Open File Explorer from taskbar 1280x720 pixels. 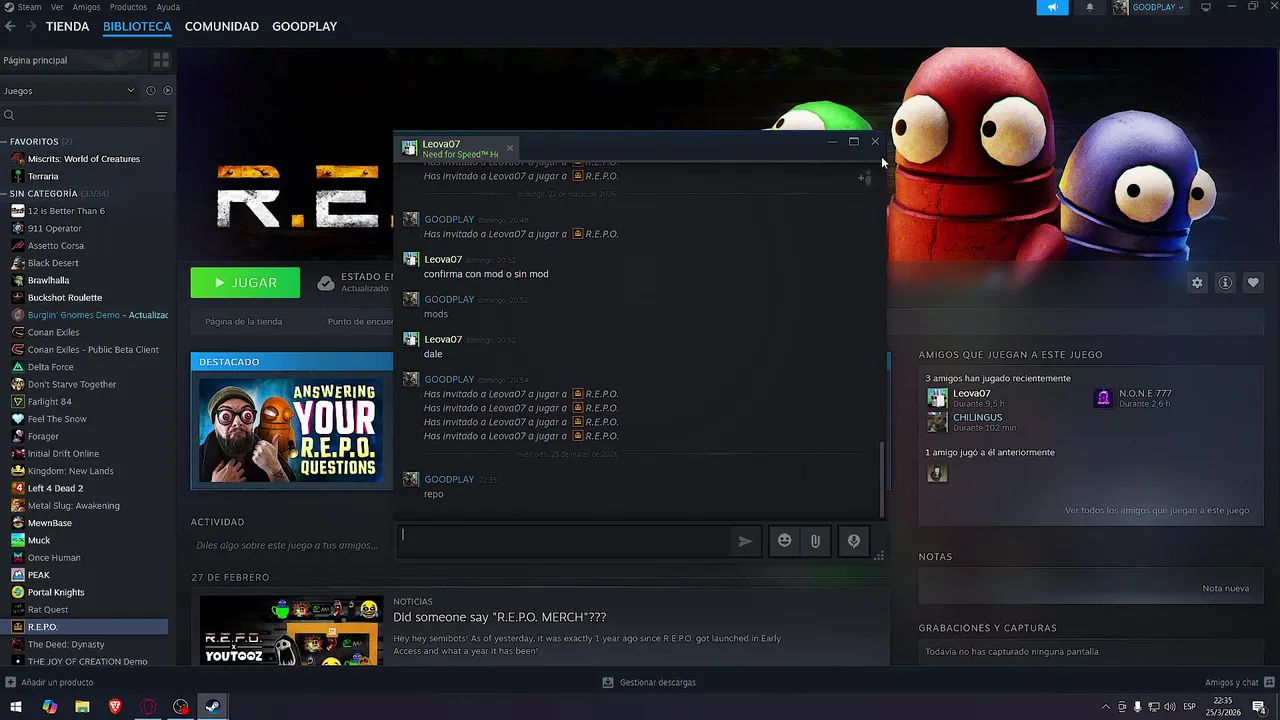tap(82, 707)
